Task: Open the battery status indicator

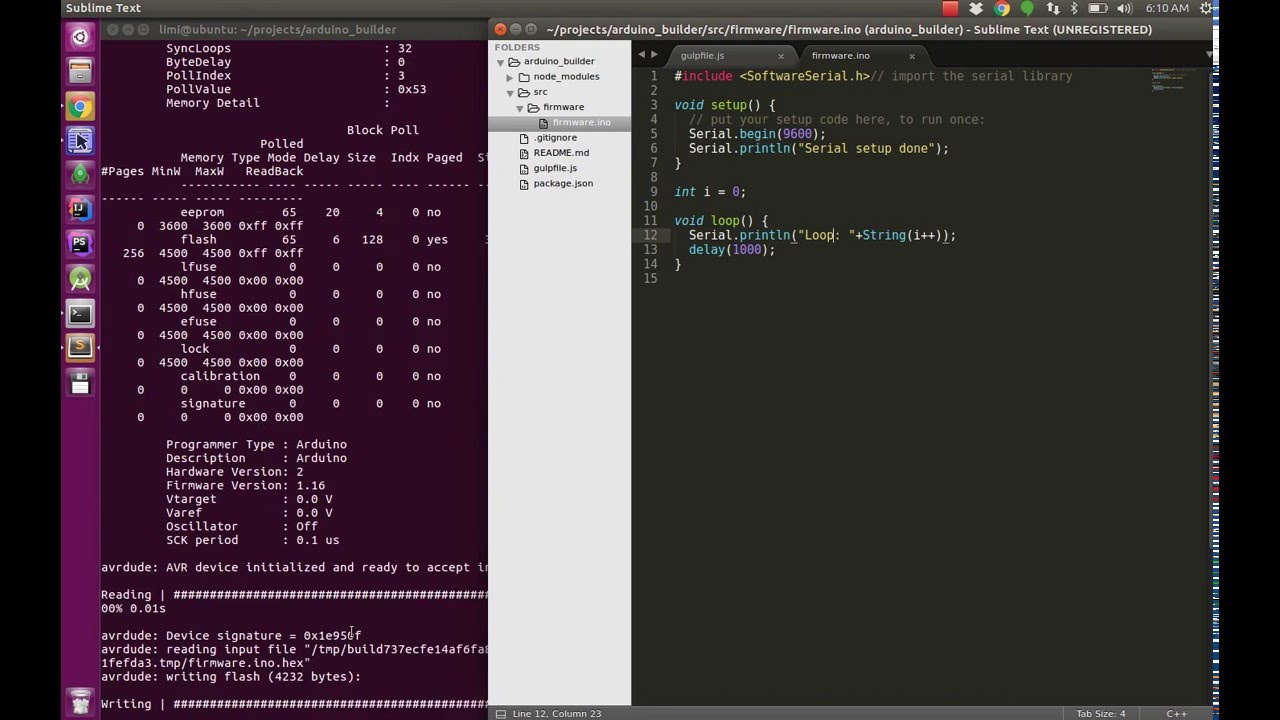Action: click(1097, 8)
